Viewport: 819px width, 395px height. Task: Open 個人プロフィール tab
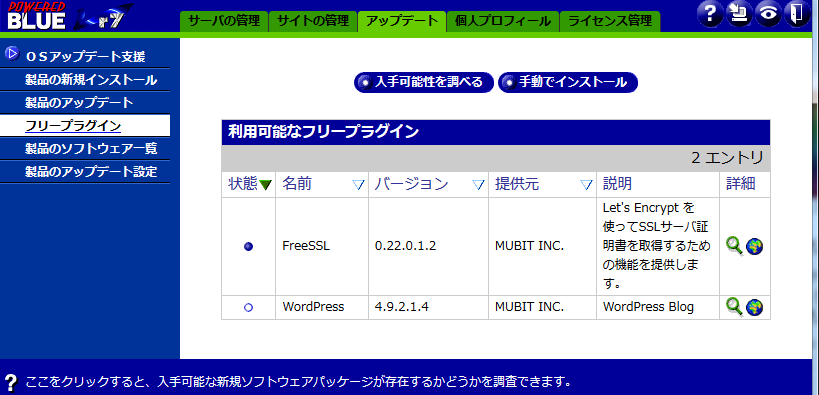click(503, 21)
